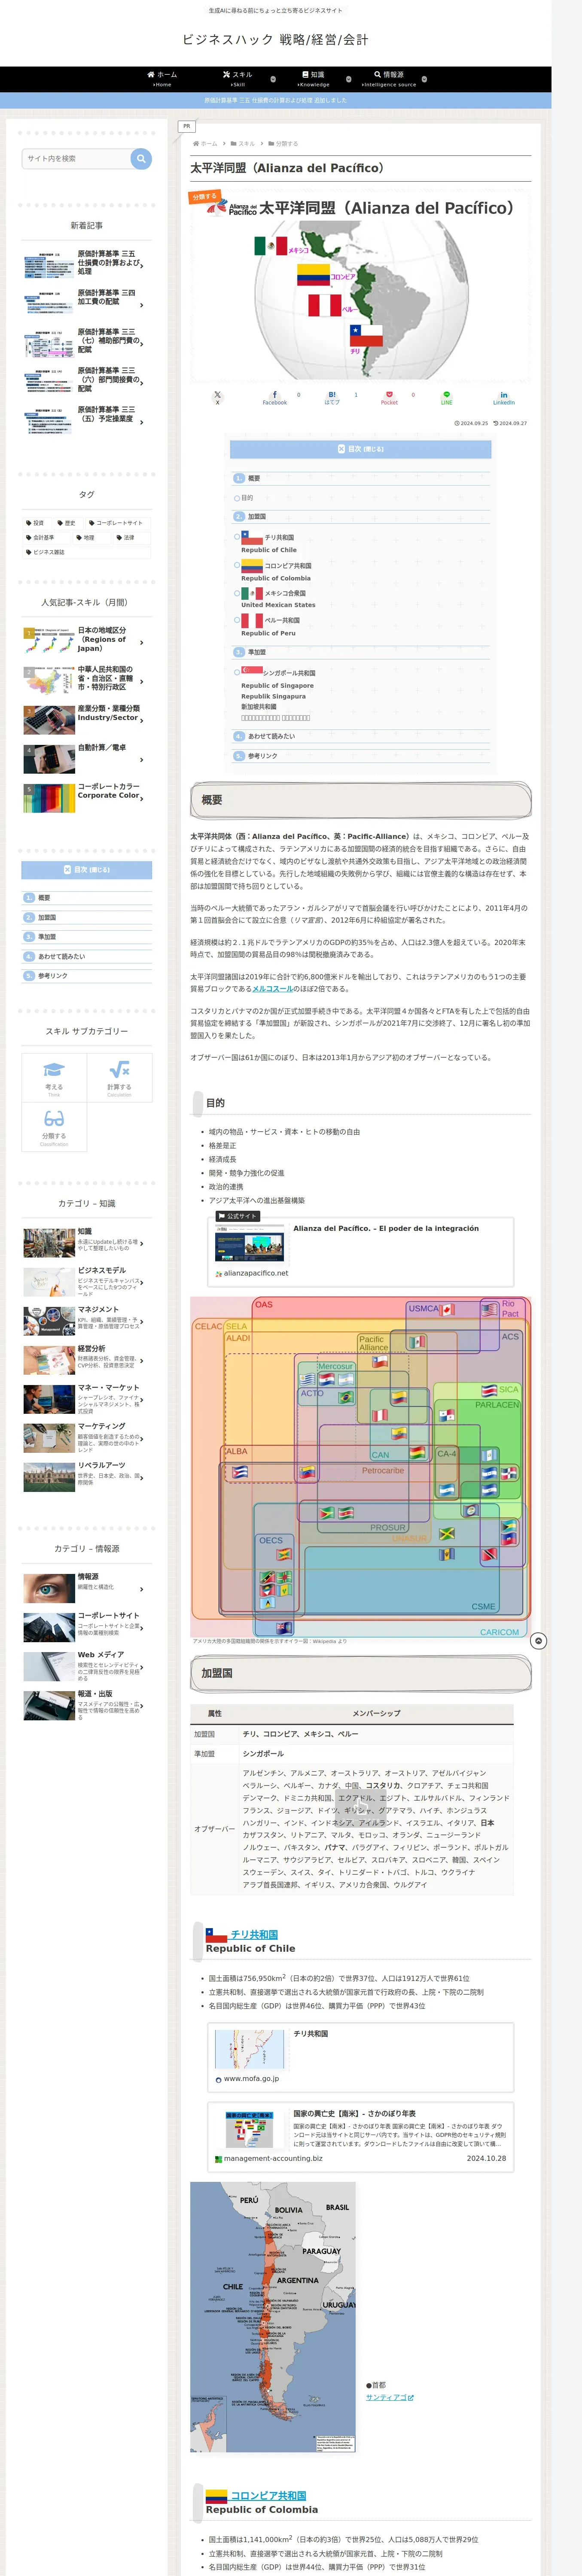The width and height of the screenshot is (582, 2576).
Task: Click Colombia flag in table of contents
Action: click(x=252, y=565)
